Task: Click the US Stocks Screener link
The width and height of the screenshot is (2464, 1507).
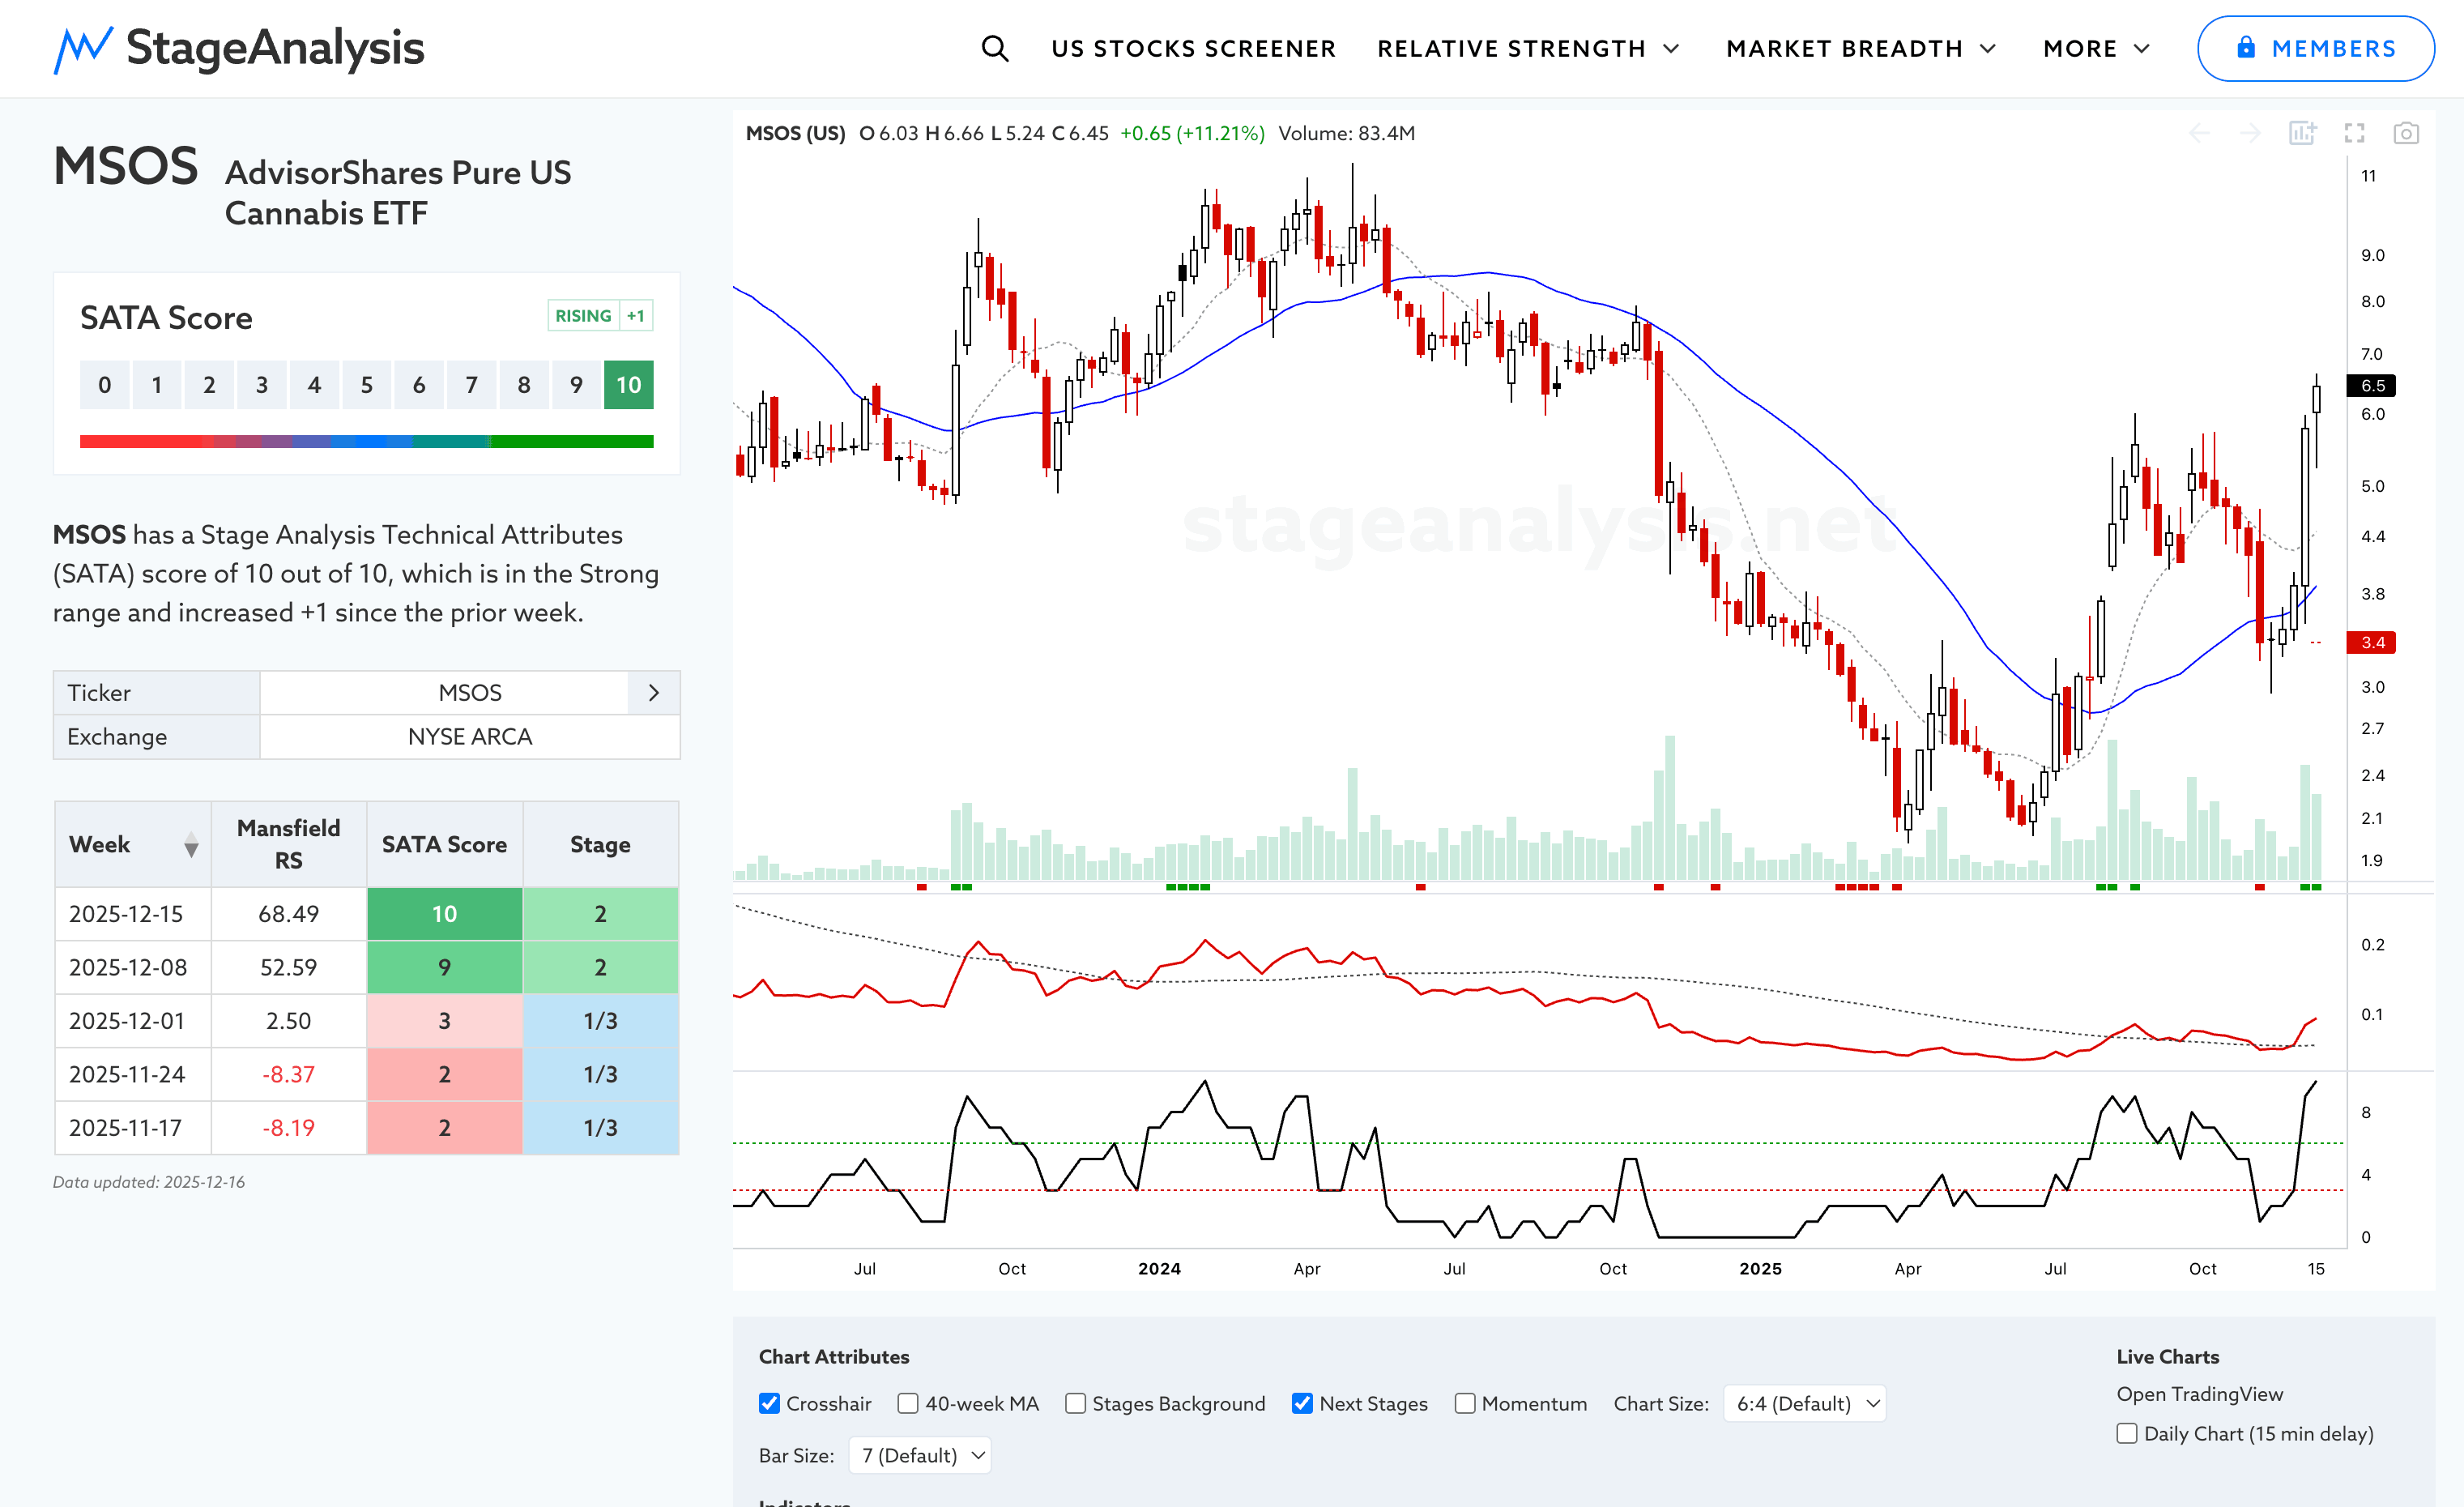Action: click(1193, 48)
